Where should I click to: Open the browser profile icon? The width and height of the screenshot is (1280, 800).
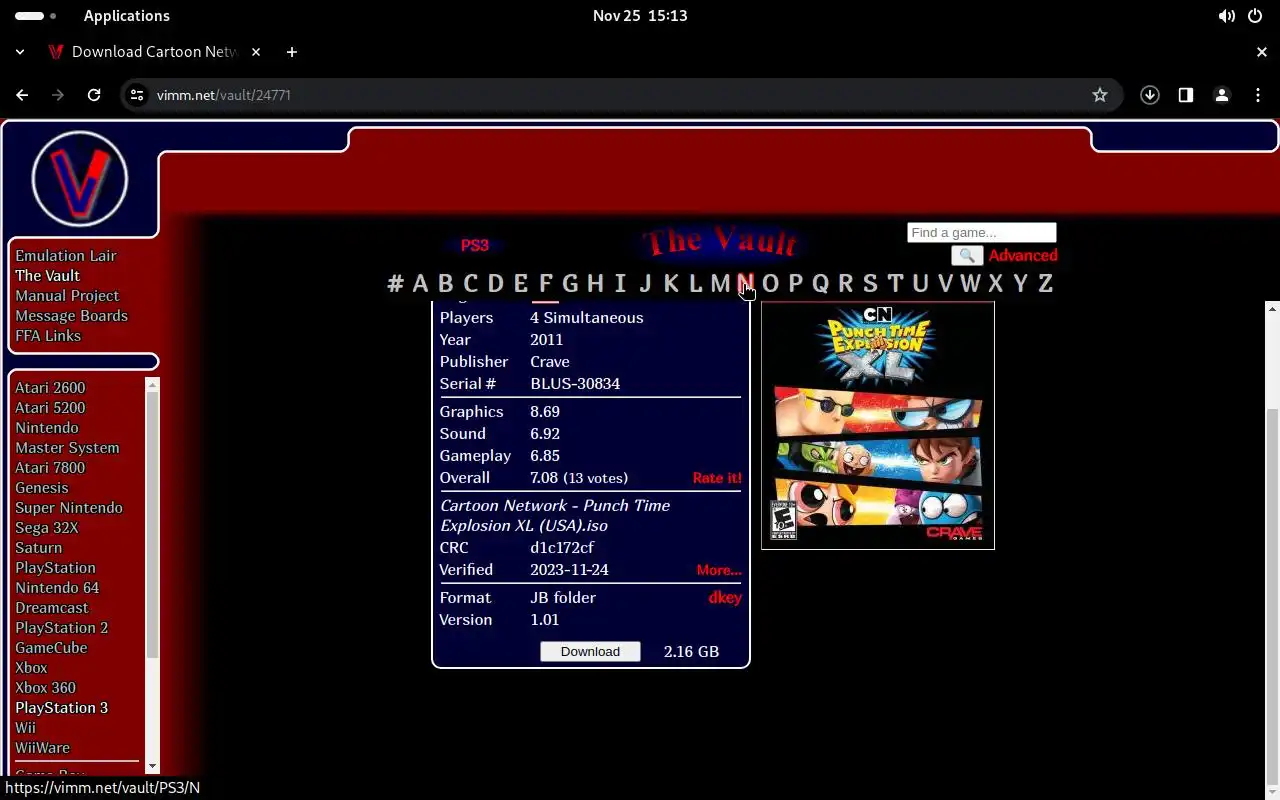pos(1222,95)
